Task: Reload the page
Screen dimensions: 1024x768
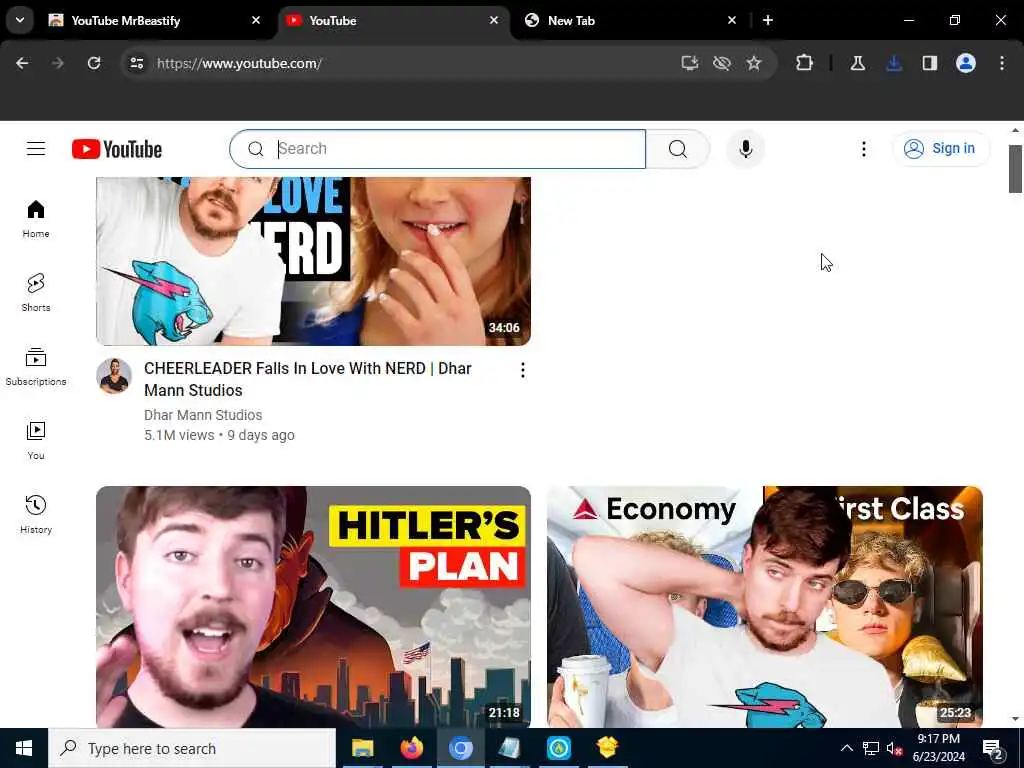Action: [94, 63]
